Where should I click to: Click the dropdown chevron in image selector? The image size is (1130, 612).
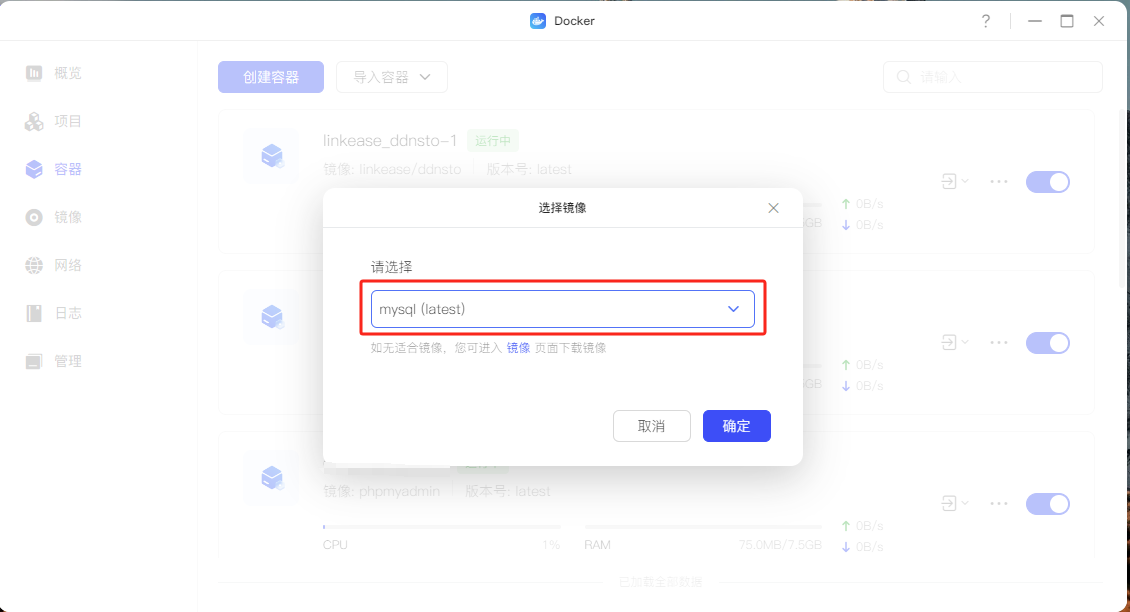coord(733,309)
